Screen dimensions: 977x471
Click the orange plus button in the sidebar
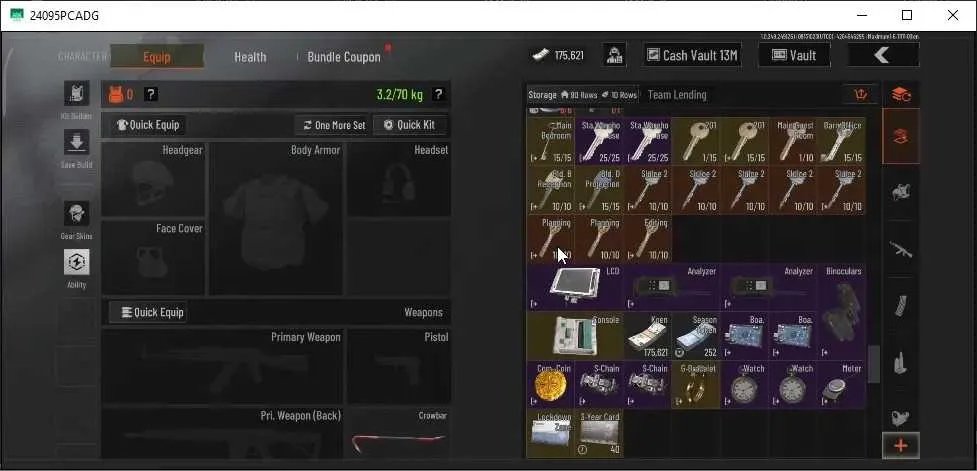[x=901, y=445]
